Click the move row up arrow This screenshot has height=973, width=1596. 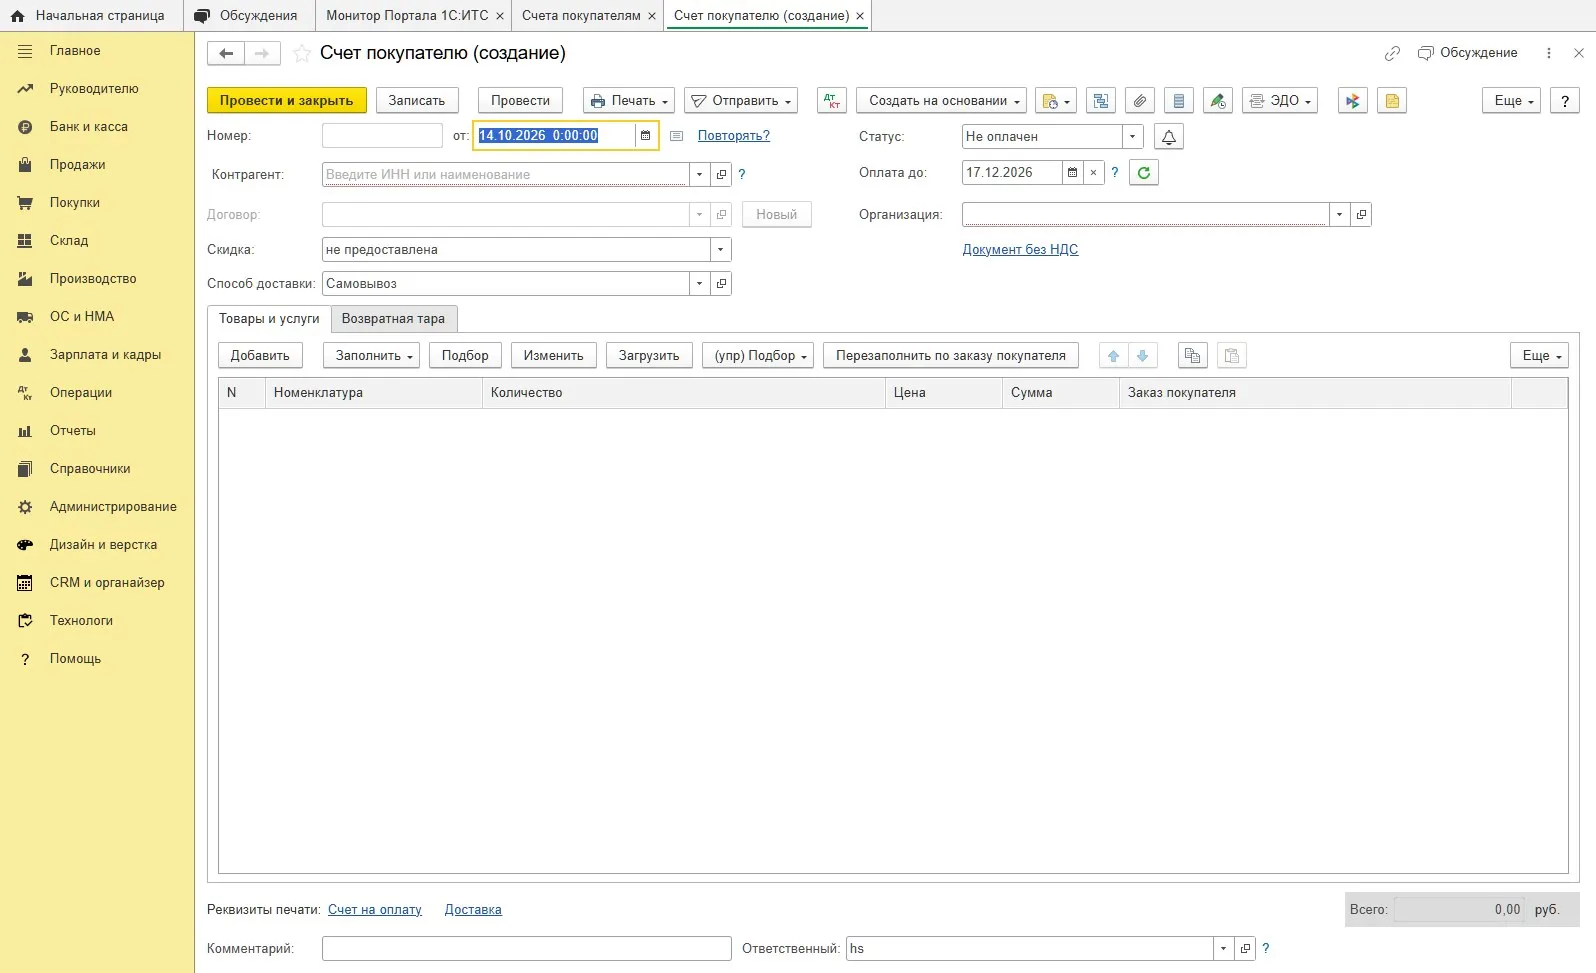pyautogui.click(x=1113, y=355)
